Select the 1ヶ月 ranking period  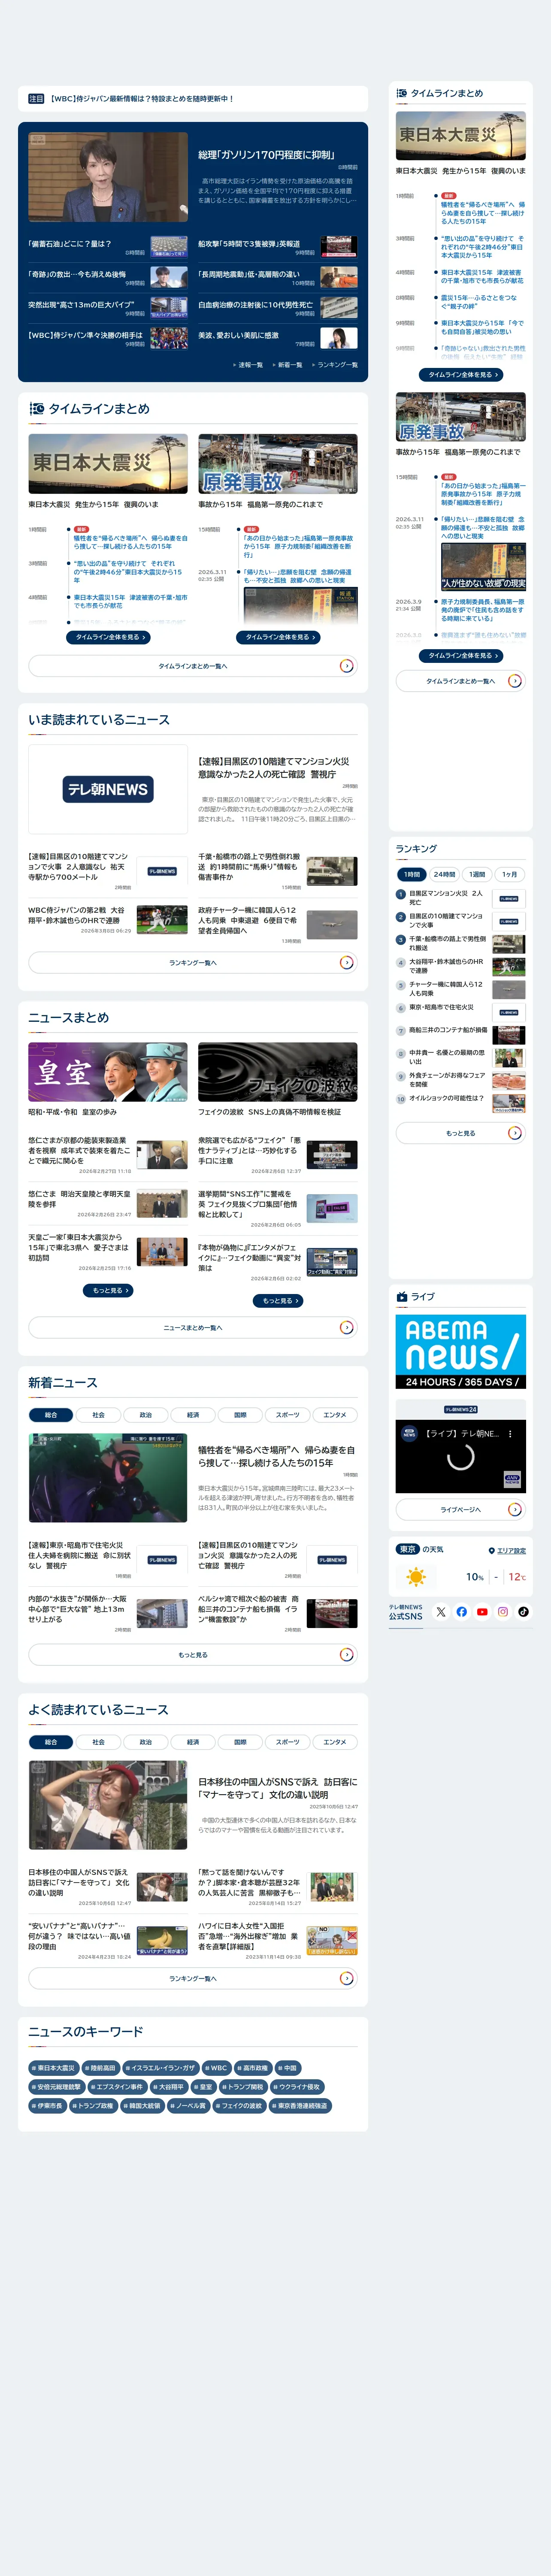coord(509,874)
